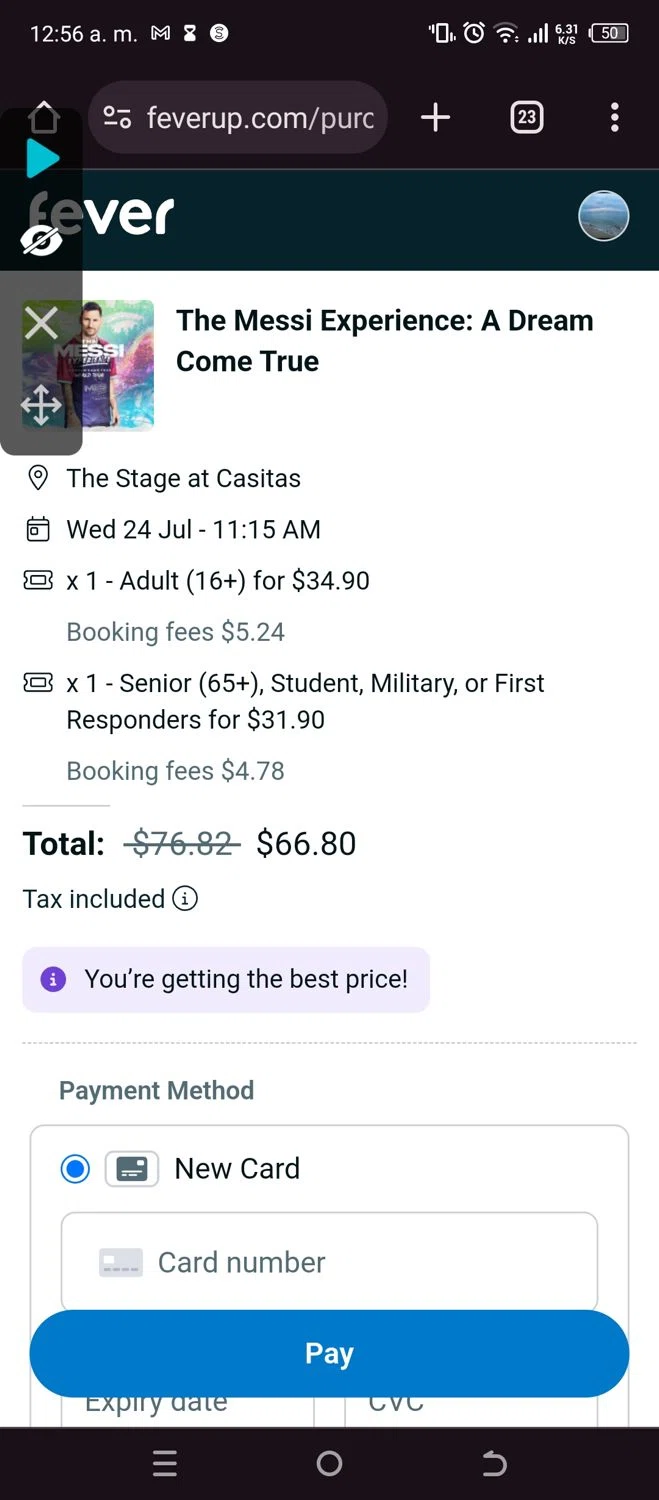This screenshot has width=659, height=1500.
Task: Tap the purple best price info icon
Action: (x=53, y=979)
